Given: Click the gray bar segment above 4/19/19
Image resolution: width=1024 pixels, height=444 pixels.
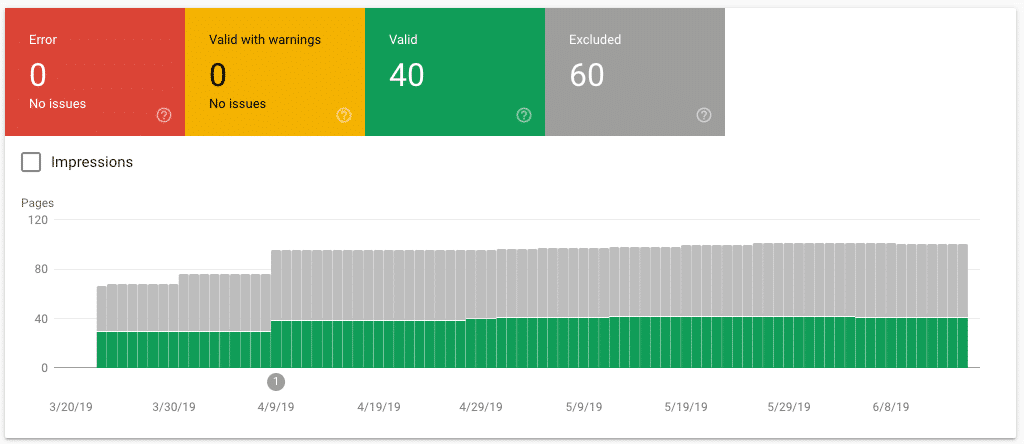Looking at the screenshot, I should (x=379, y=285).
